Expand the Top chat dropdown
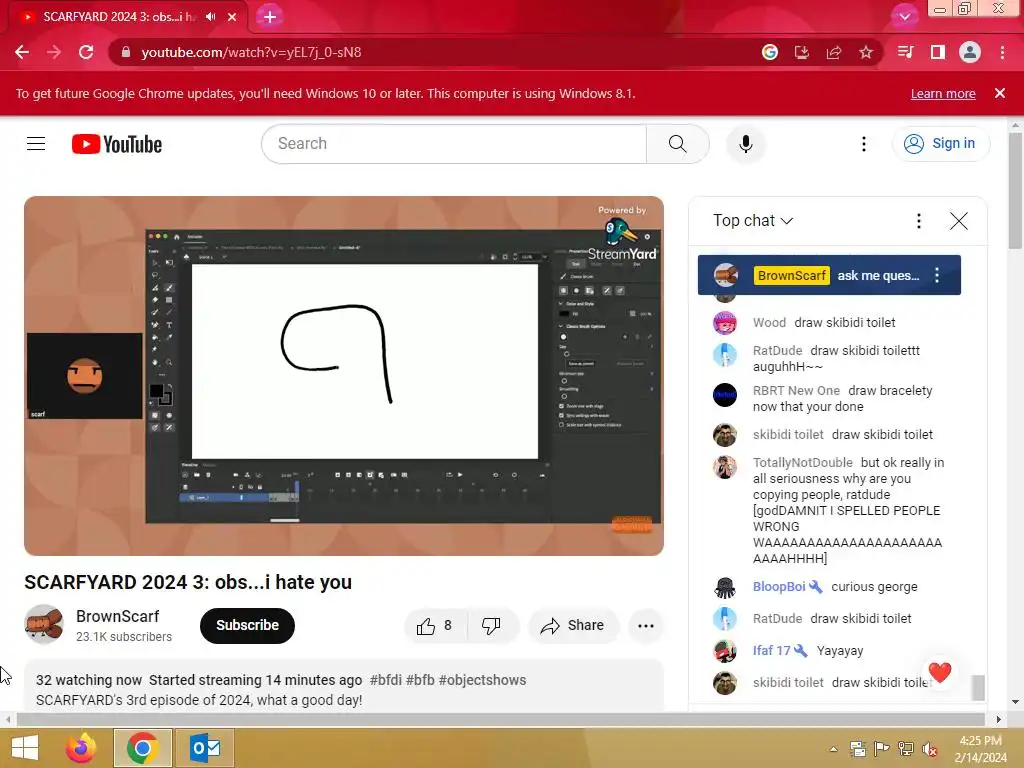 pos(753,221)
